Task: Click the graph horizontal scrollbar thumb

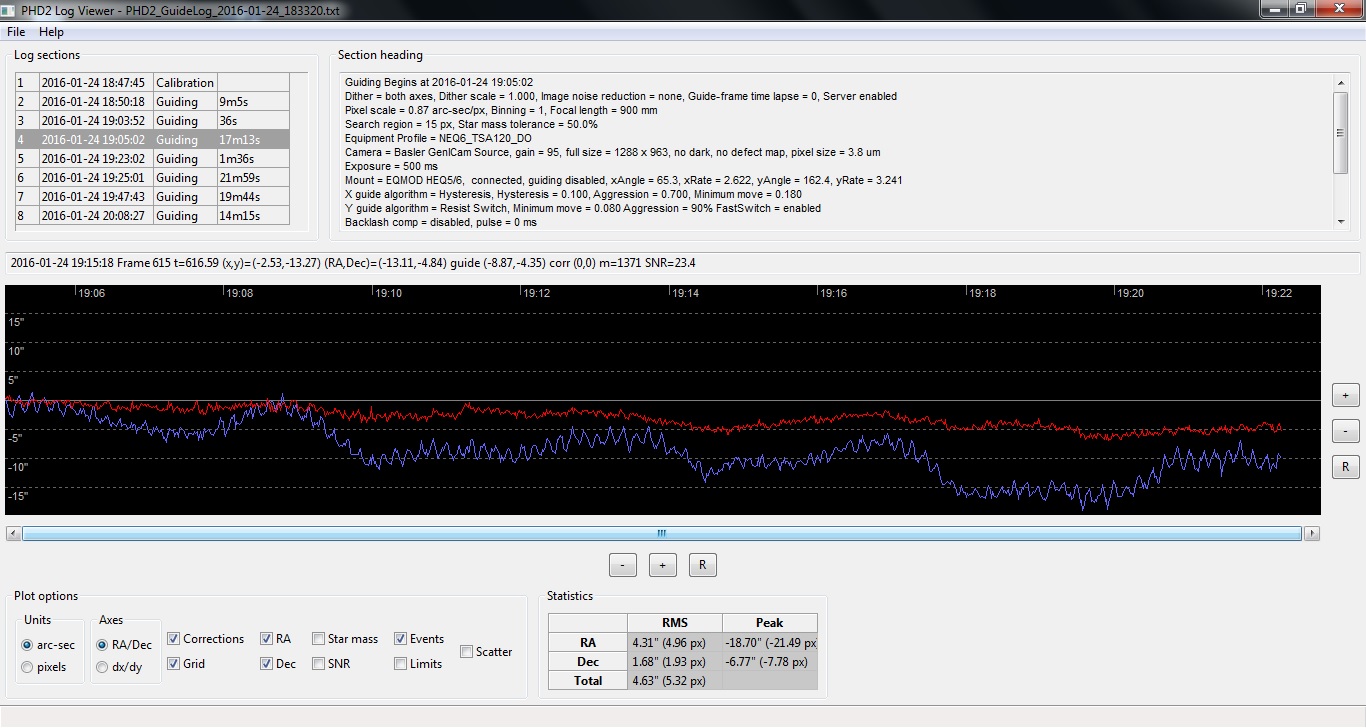Action: [x=661, y=534]
